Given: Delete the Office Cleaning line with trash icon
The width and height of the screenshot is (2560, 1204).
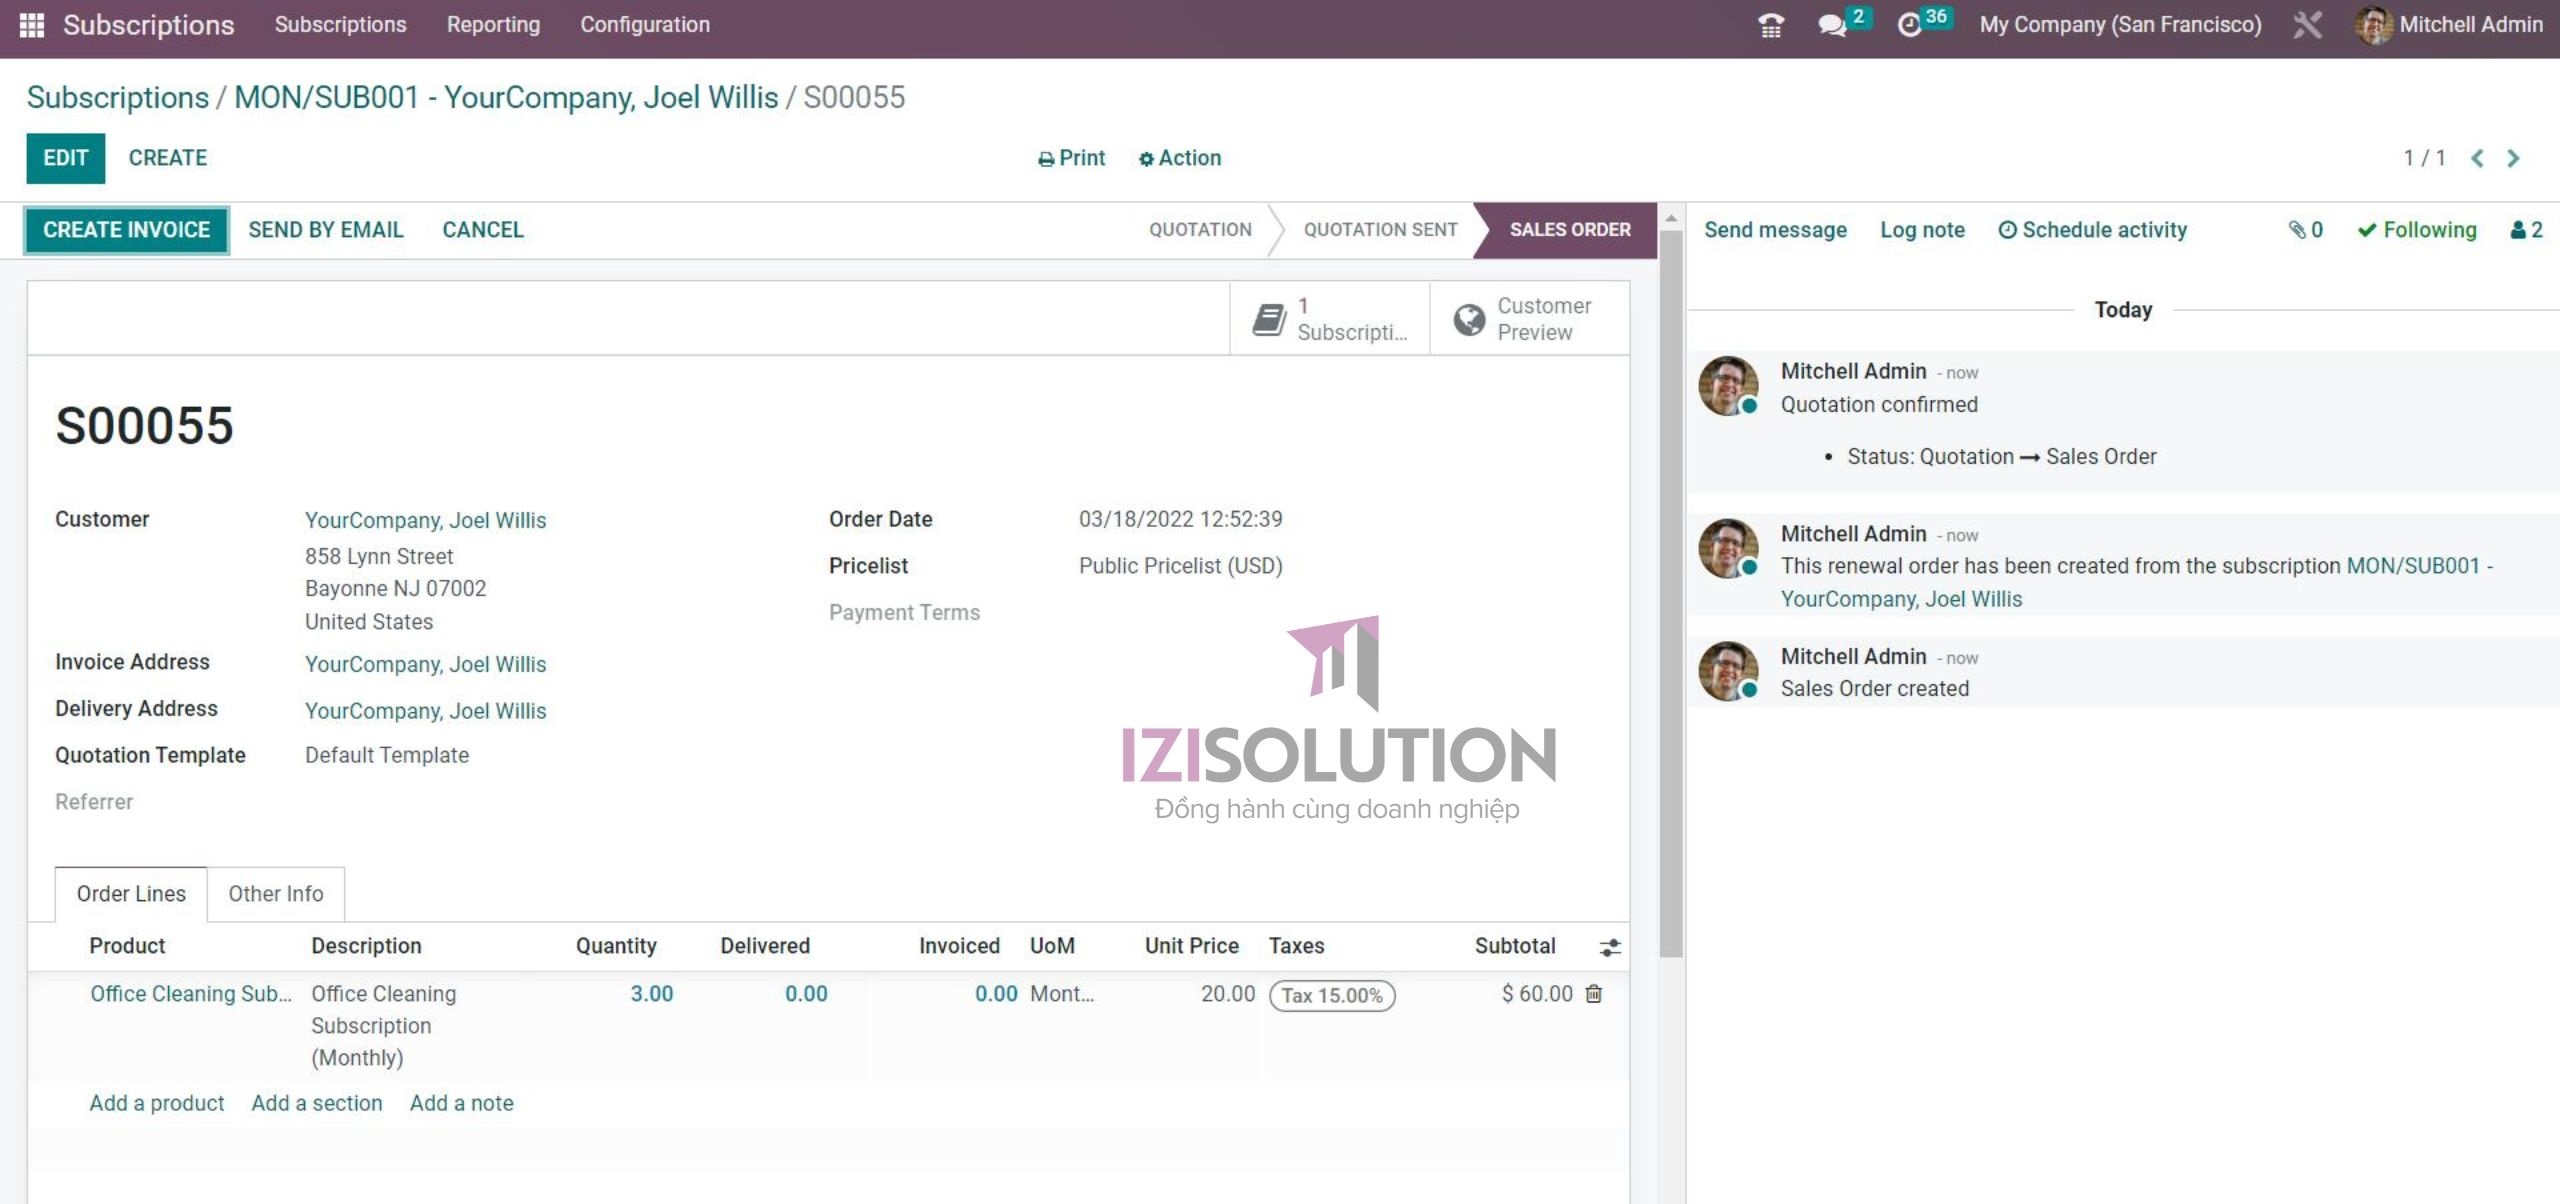Looking at the screenshot, I should click(x=1592, y=993).
